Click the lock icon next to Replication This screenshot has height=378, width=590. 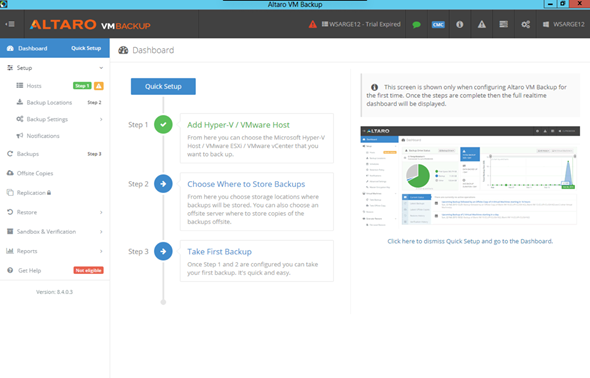pos(49,193)
